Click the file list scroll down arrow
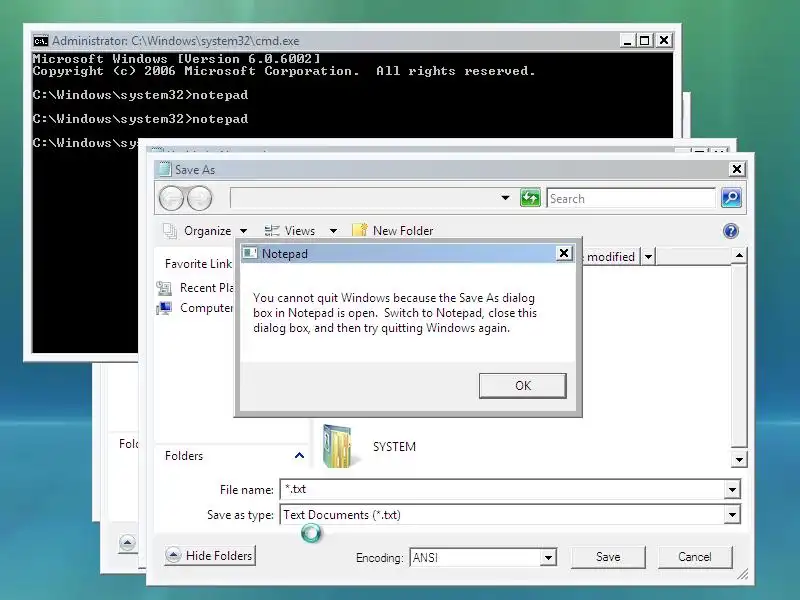800x600 pixels. [x=739, y=460]
